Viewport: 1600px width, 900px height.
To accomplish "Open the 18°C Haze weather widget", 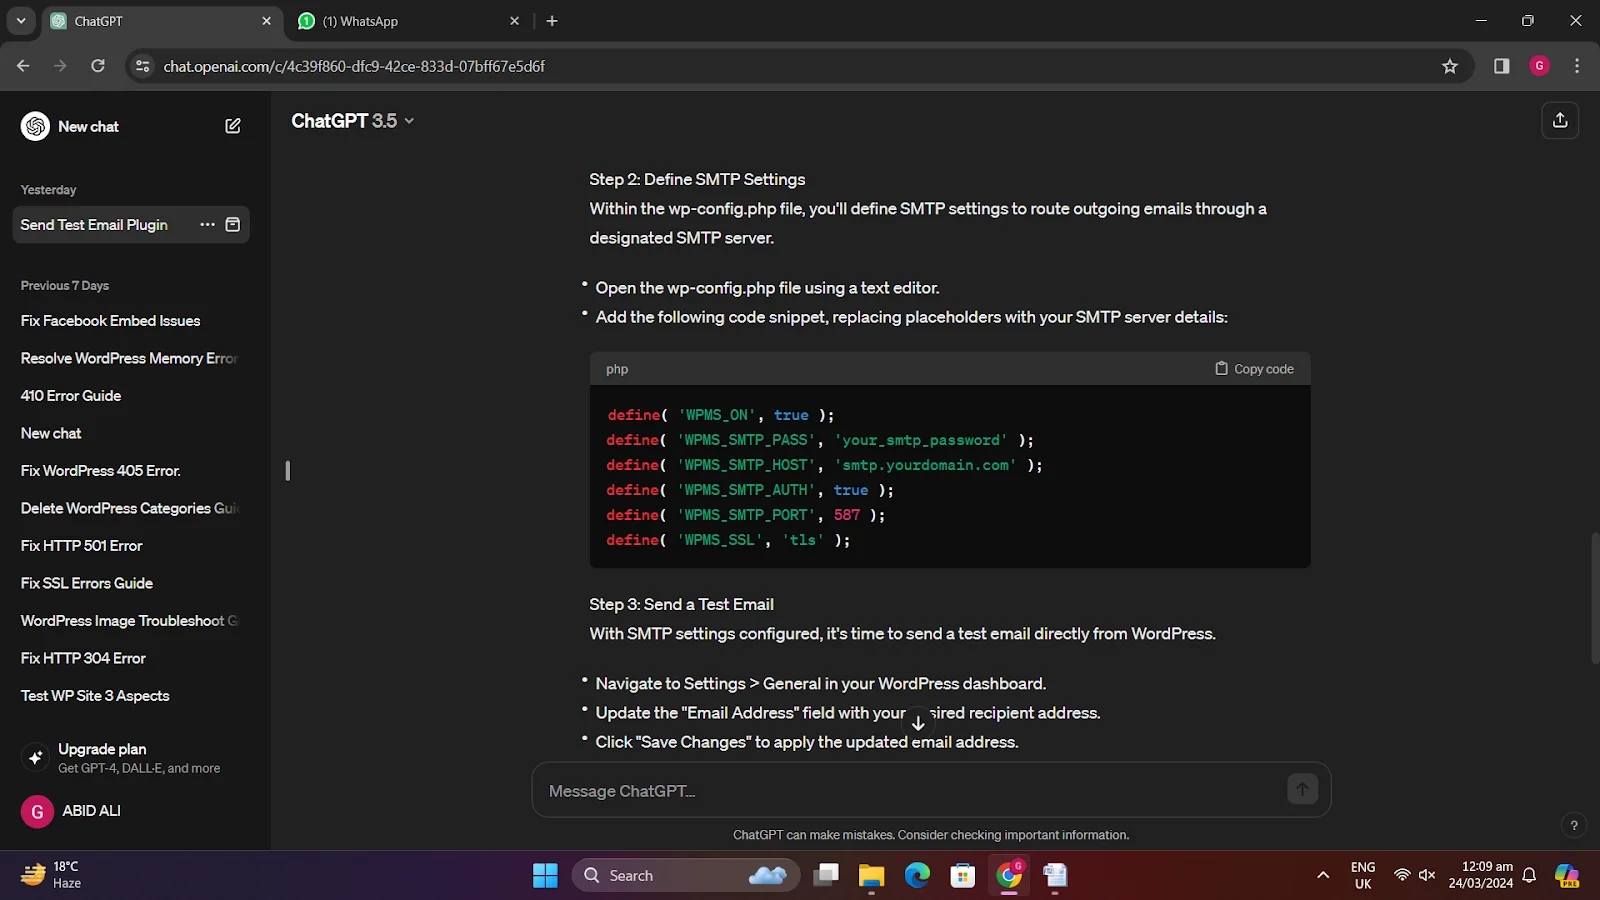I will (52, 875).
